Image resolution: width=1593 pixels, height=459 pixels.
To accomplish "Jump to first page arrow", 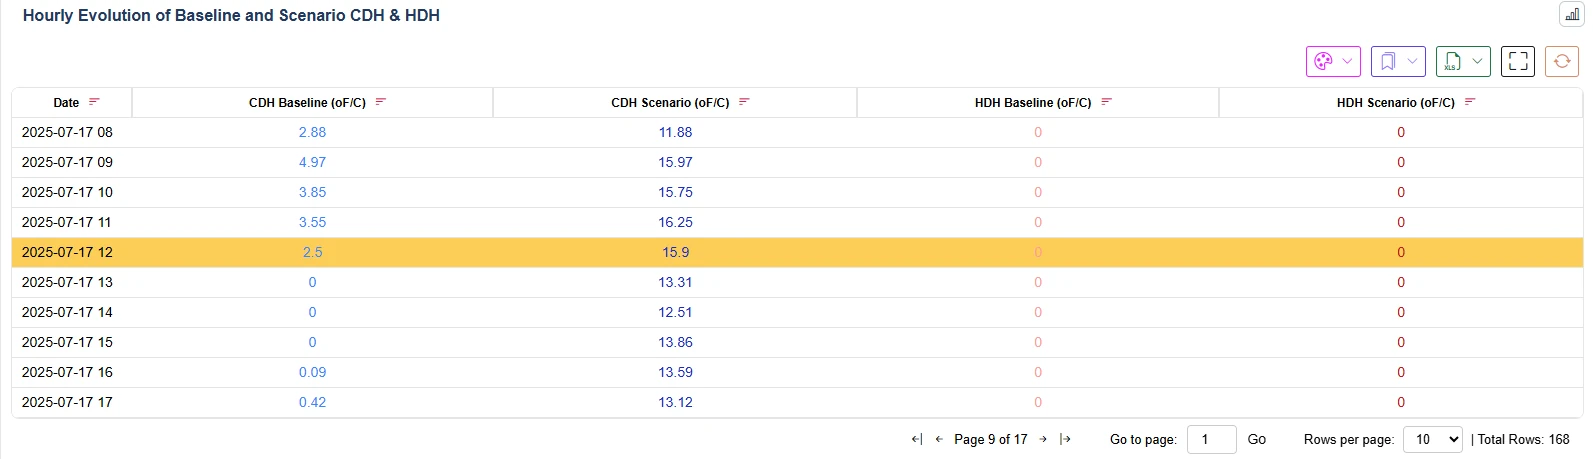I will coord(917,439).
